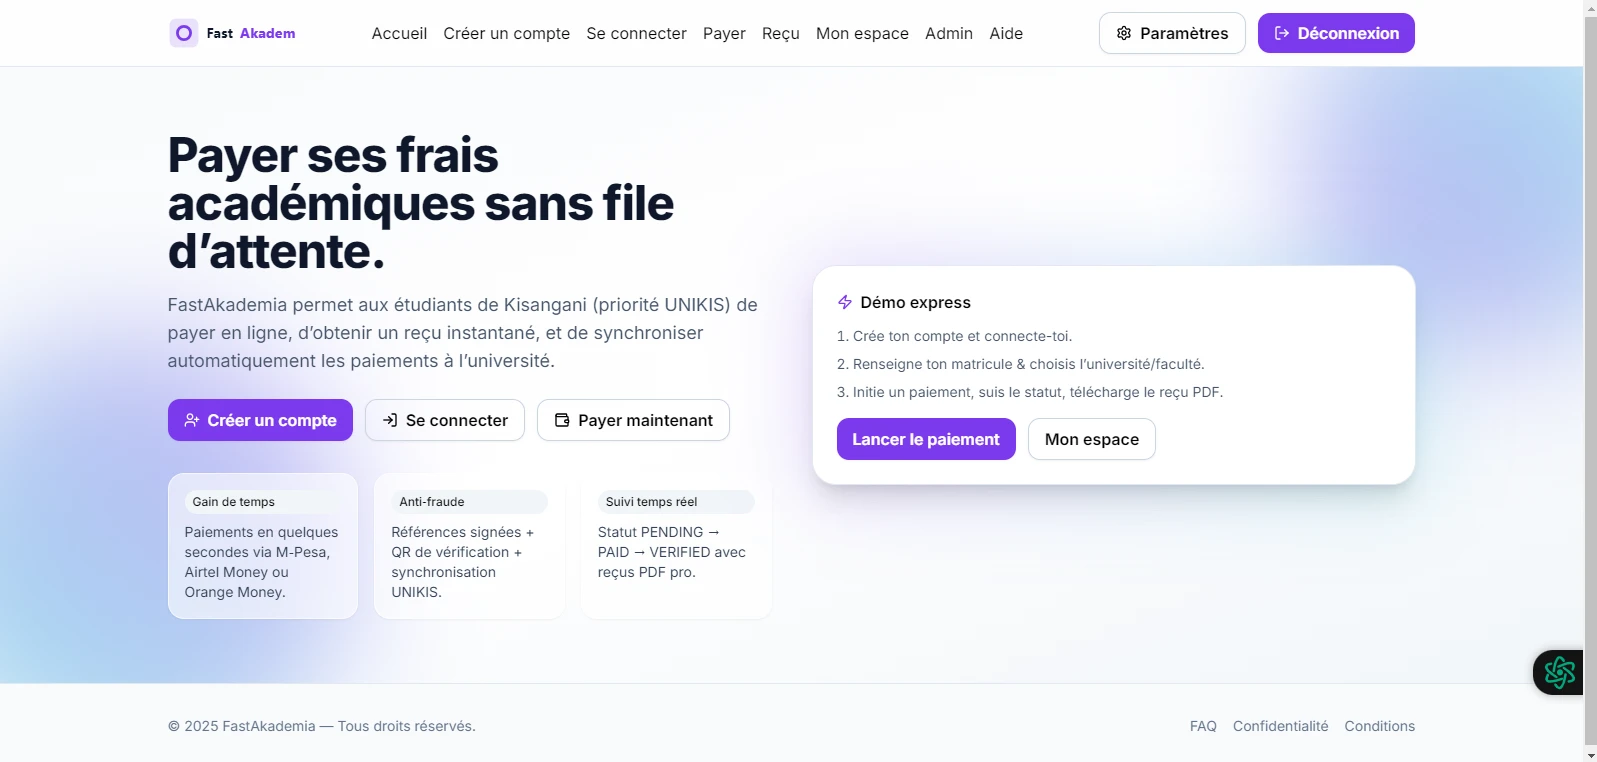
Task: Select Reçu in the top navigation
Action: (x=780, y=33)
